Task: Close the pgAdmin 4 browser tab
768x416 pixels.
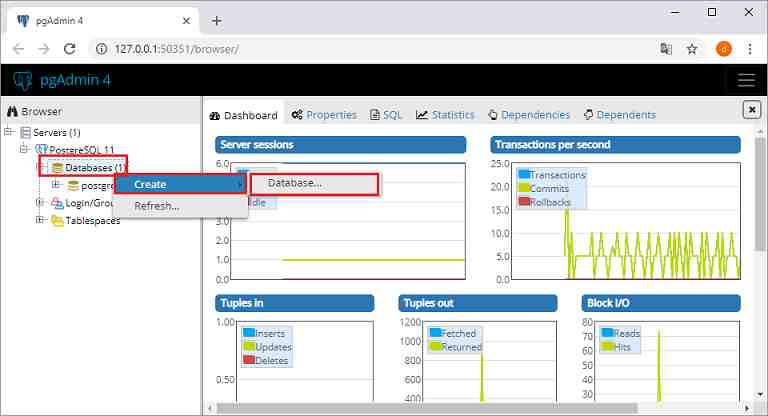Action: [x=186, y=21]
